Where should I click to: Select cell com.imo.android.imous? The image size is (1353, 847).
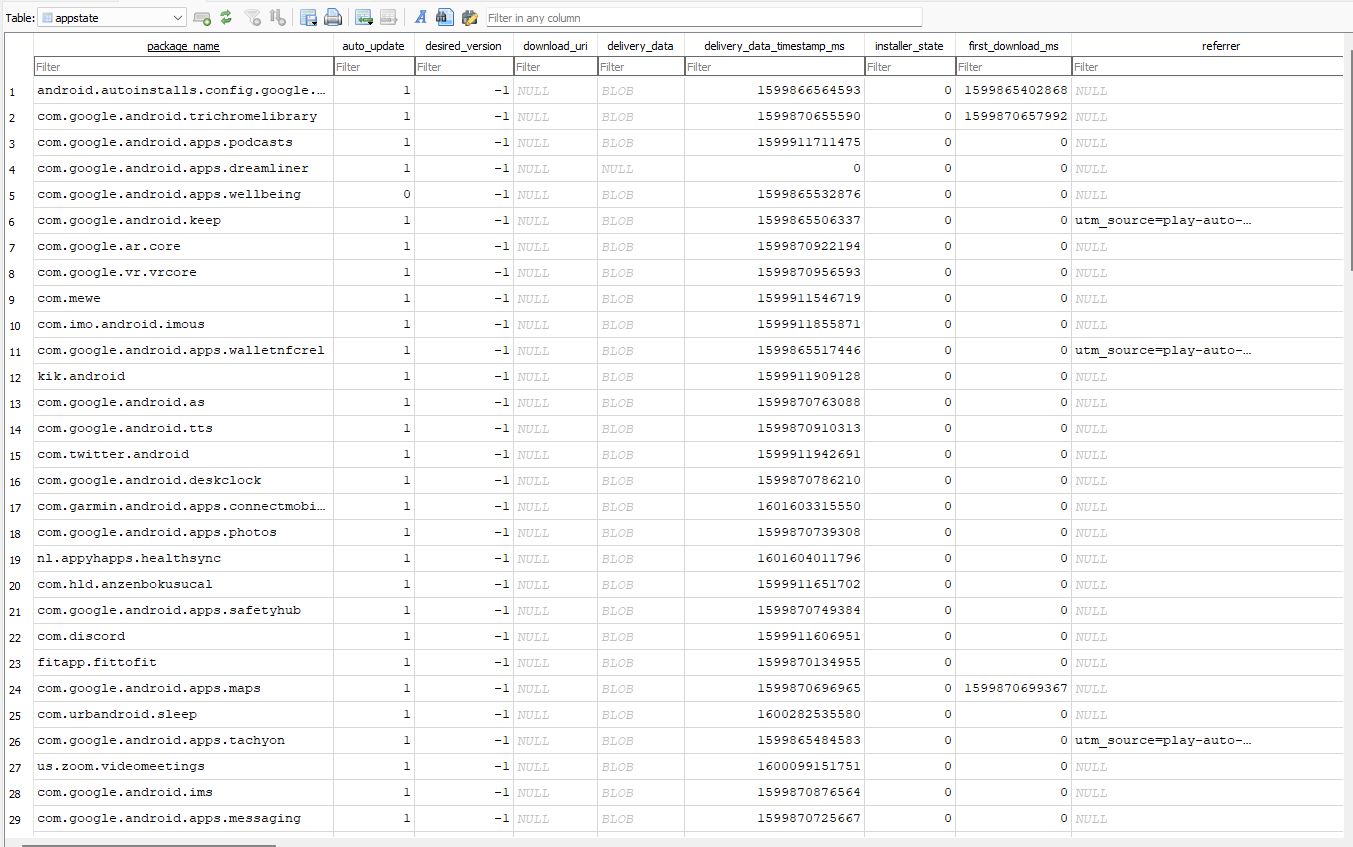click(183, 324)
